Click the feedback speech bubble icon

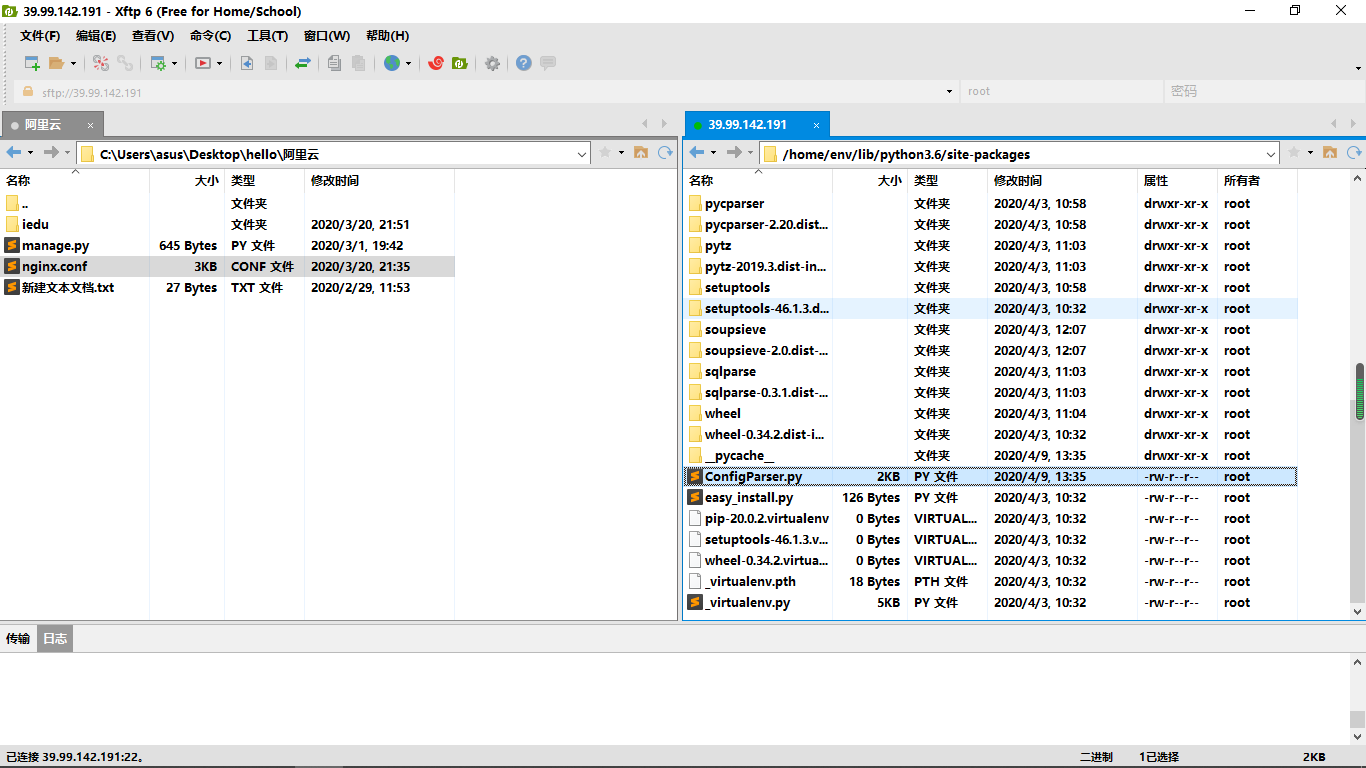[547, 62]
